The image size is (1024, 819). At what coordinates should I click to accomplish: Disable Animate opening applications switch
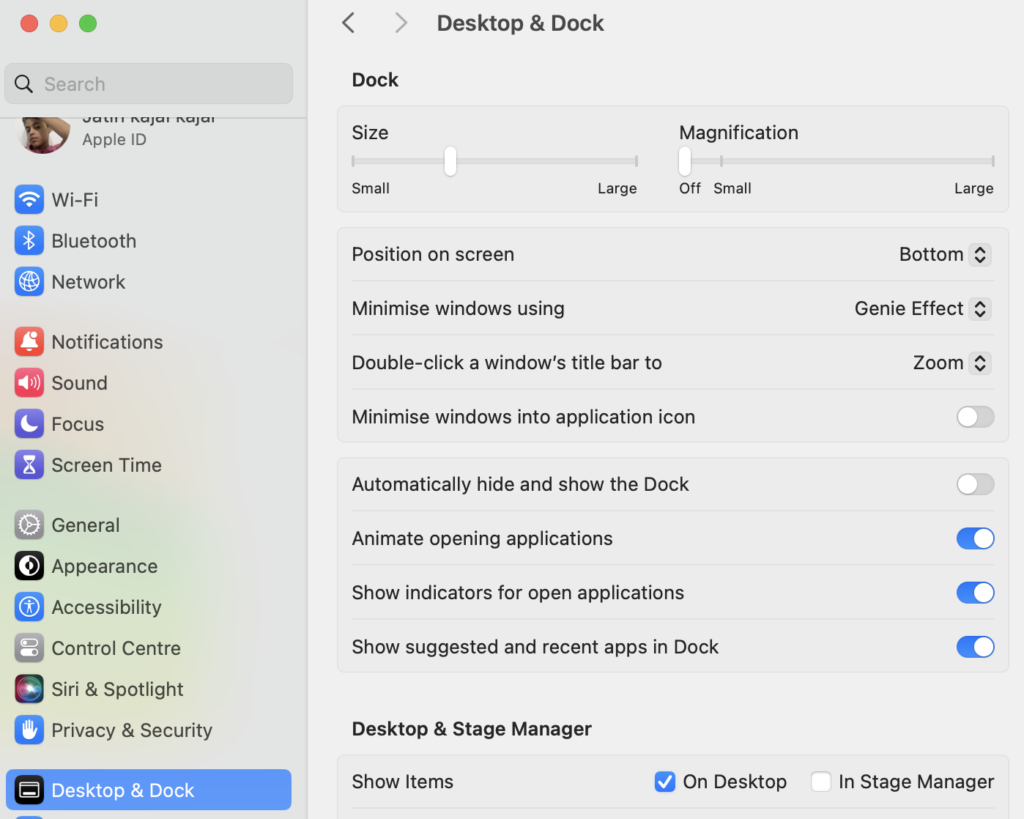[974, 539]
